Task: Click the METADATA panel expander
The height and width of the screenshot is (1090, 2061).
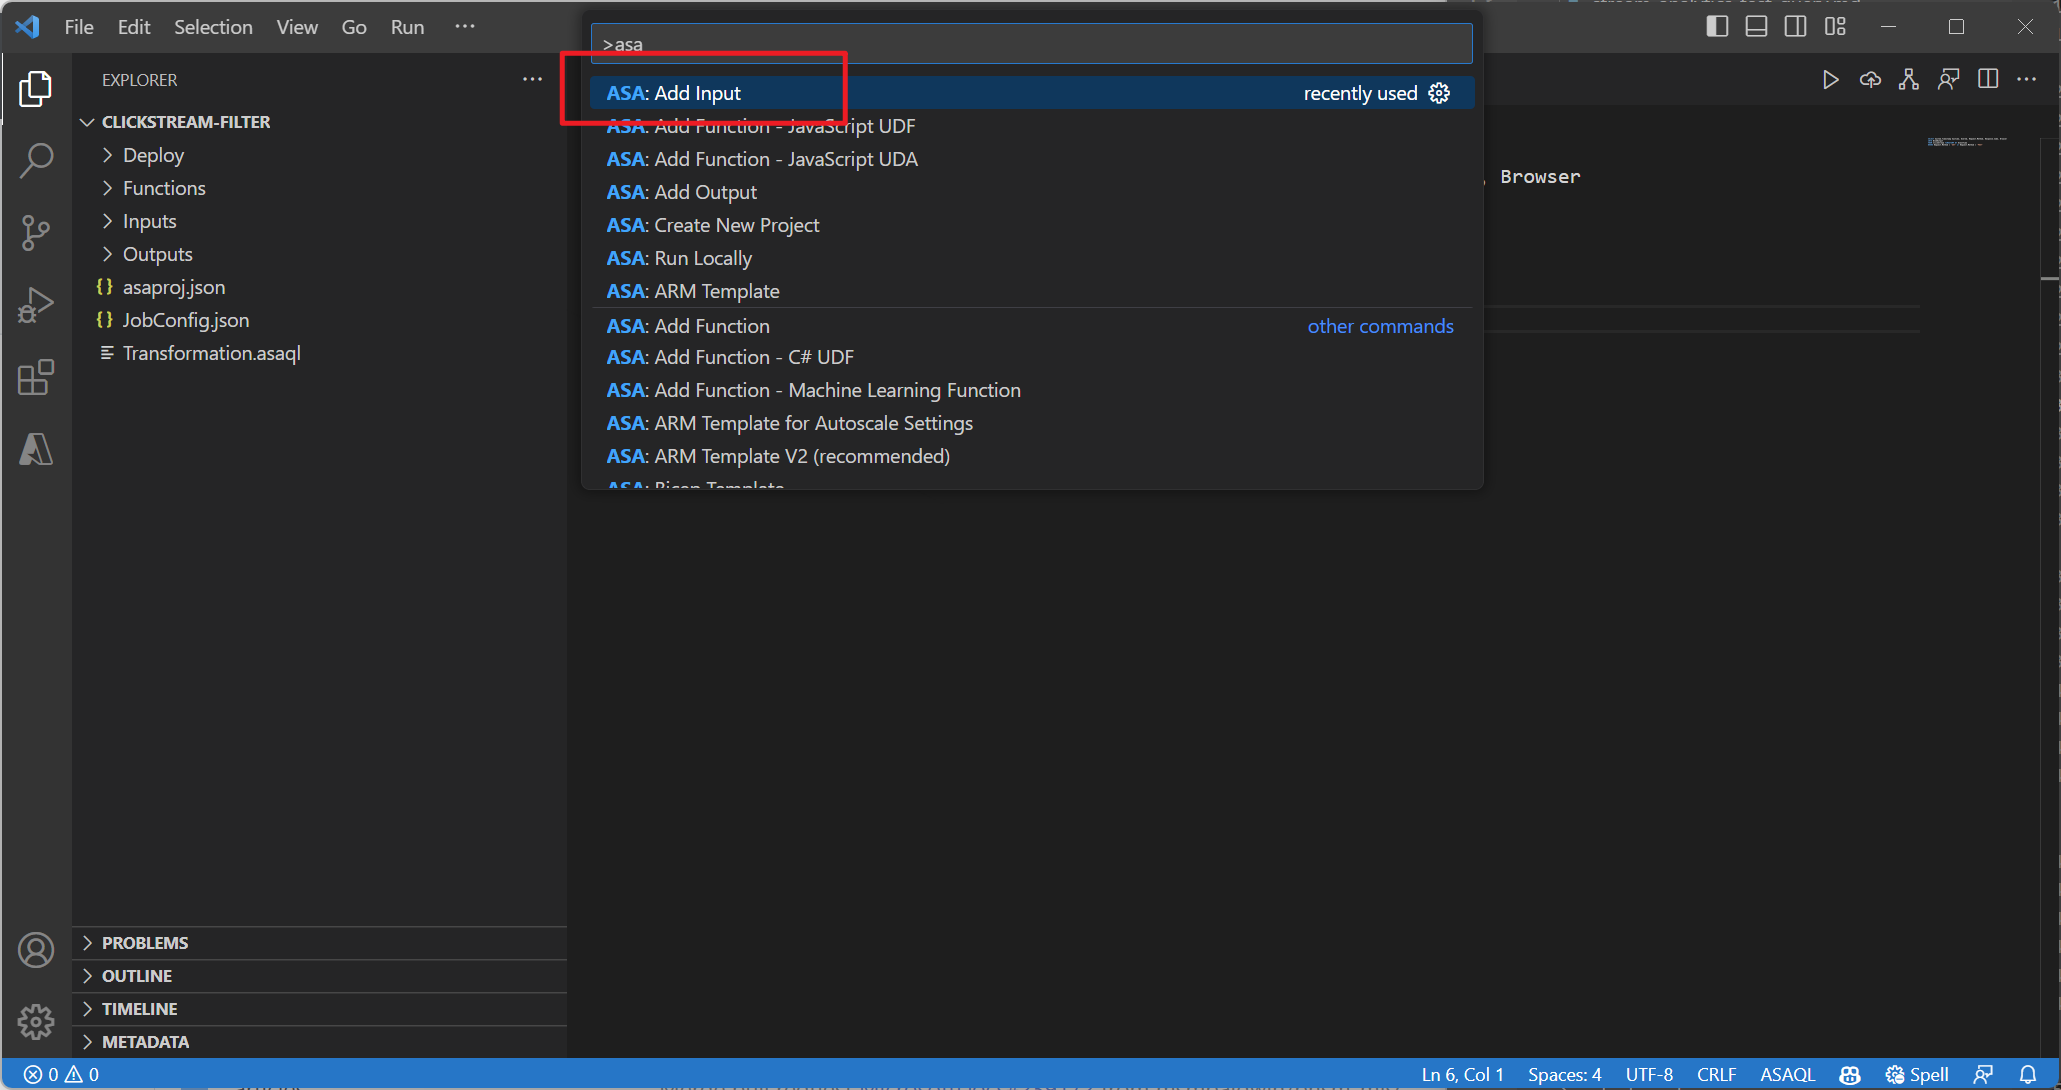Action: pos(89,1041)
